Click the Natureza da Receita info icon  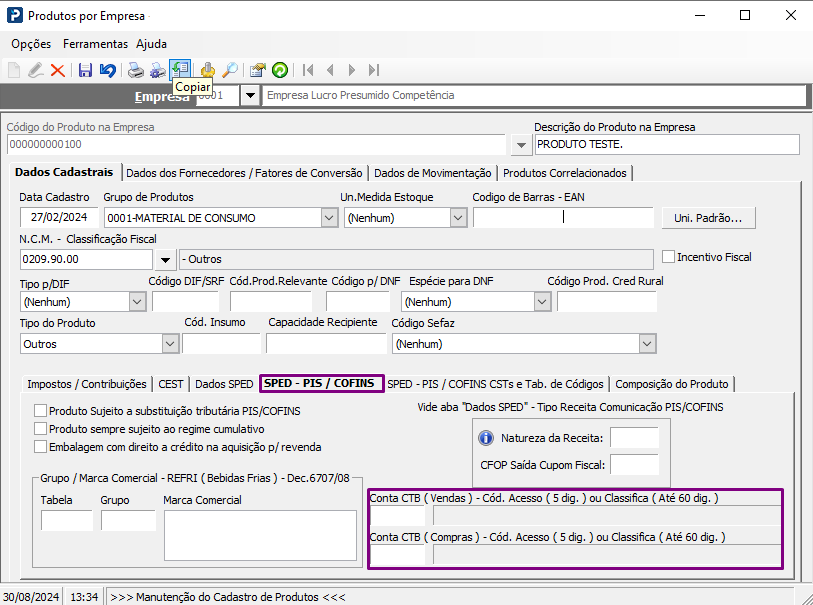pyautogui.click(x=486, y=438)
